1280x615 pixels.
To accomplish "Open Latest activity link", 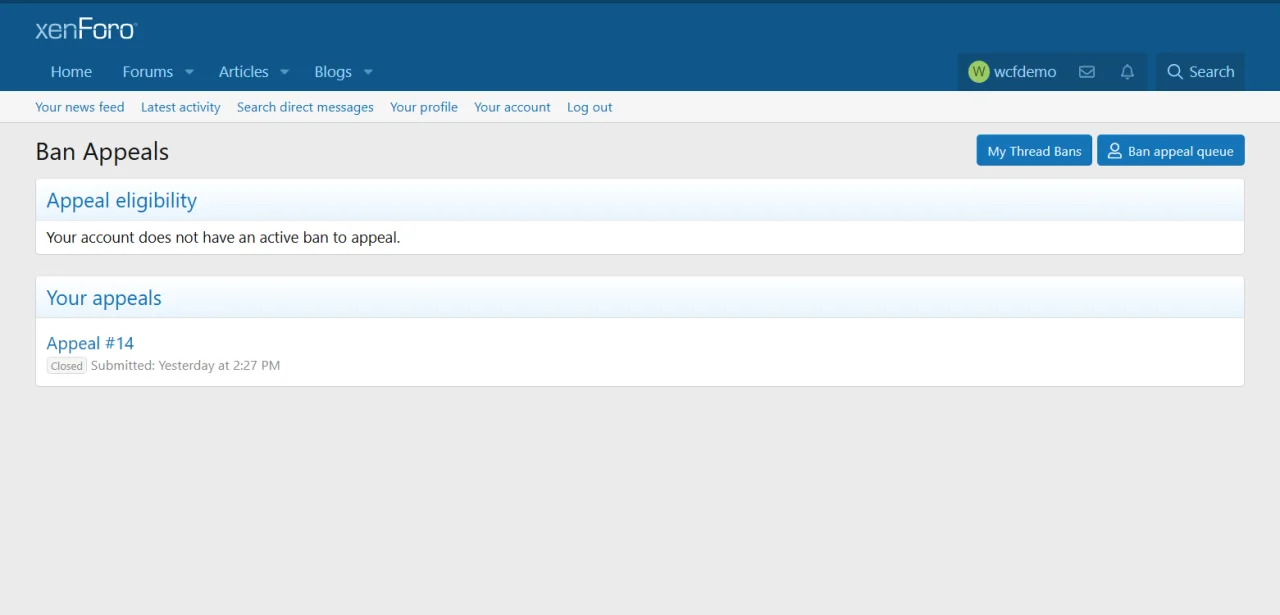I will pos(181,107).
